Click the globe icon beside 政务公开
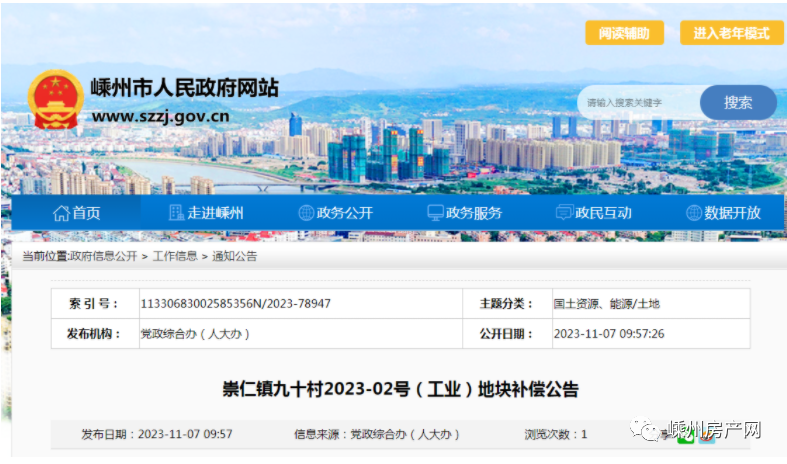Screen dimensions: 787x464 (x=306, y=213)
